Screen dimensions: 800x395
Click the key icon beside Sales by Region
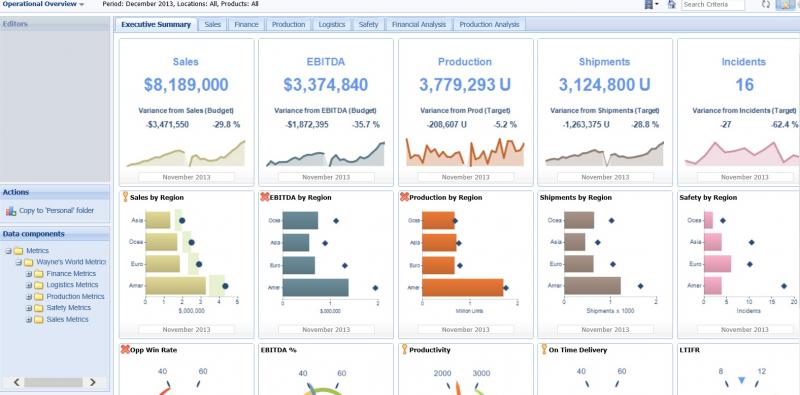point(125,196)
